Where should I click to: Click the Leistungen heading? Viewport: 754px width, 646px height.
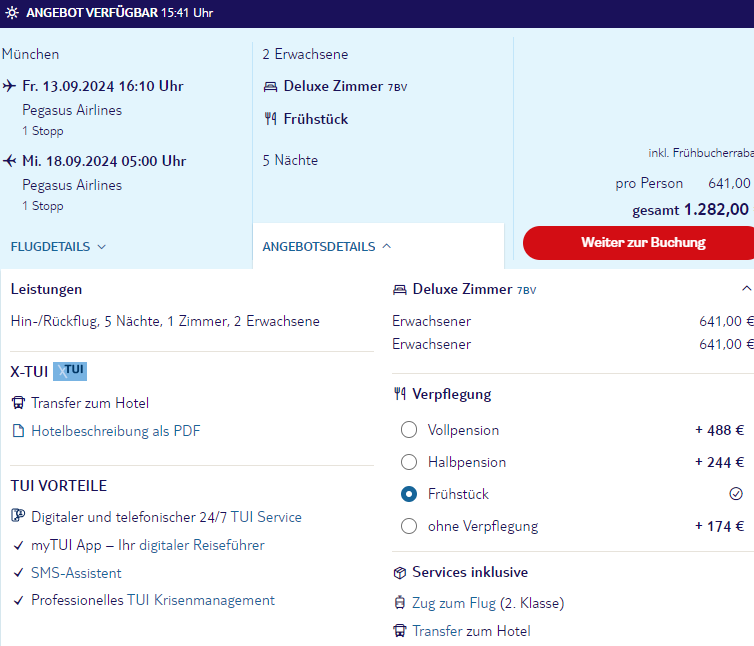pyautogui.click(x=46, y=290)
